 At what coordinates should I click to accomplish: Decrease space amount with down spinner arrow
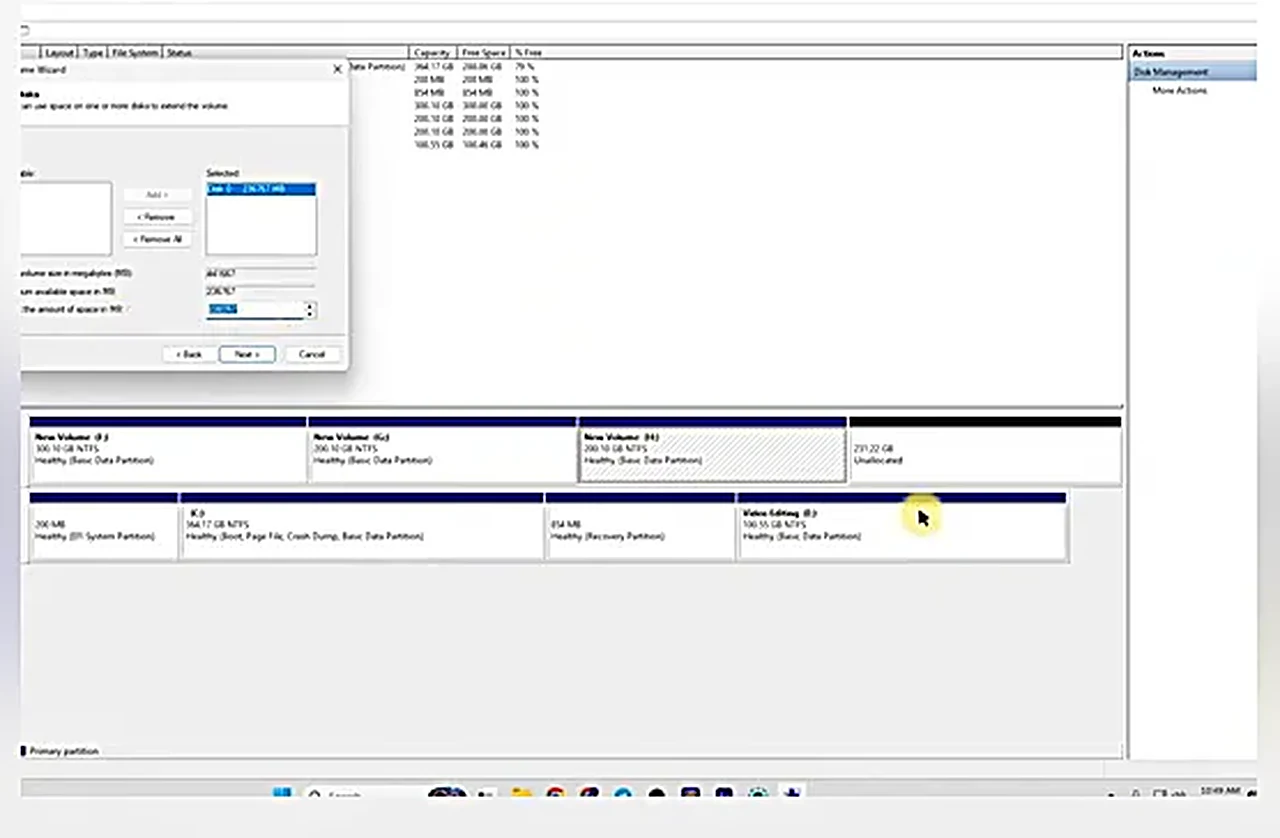[310, 315]
